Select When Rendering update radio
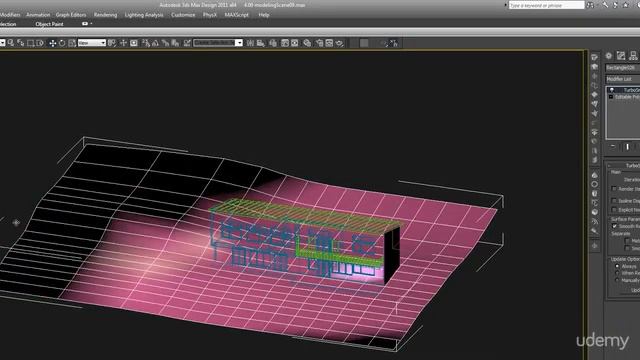640x360 pixels. coord(617,273)
